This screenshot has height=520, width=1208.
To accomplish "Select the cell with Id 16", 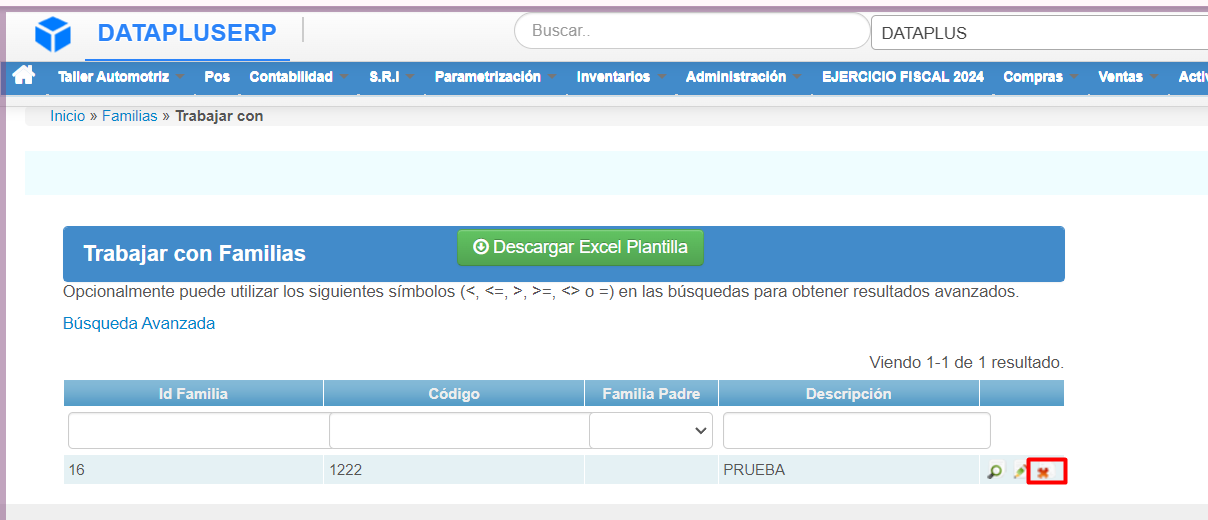I will click(x=193, y=470).
